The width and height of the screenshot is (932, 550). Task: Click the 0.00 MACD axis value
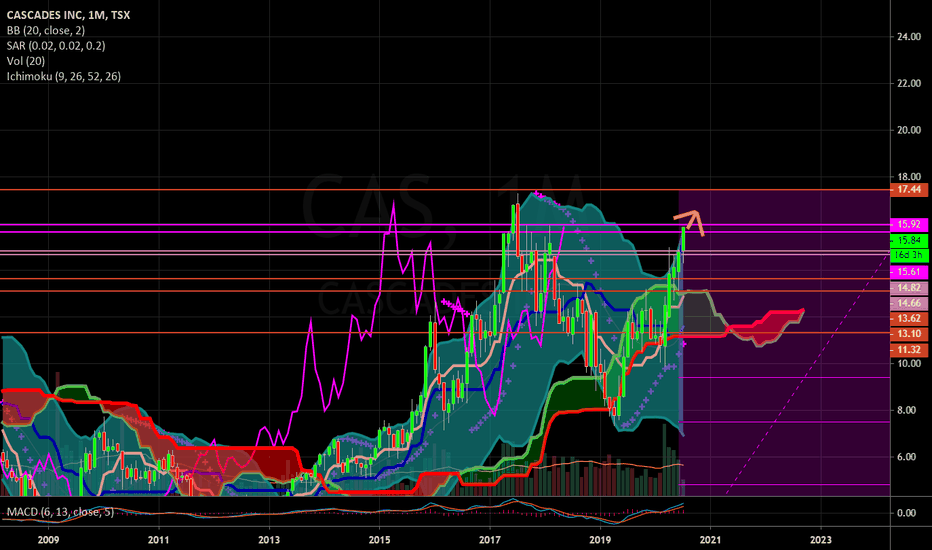tap(907, 513)
